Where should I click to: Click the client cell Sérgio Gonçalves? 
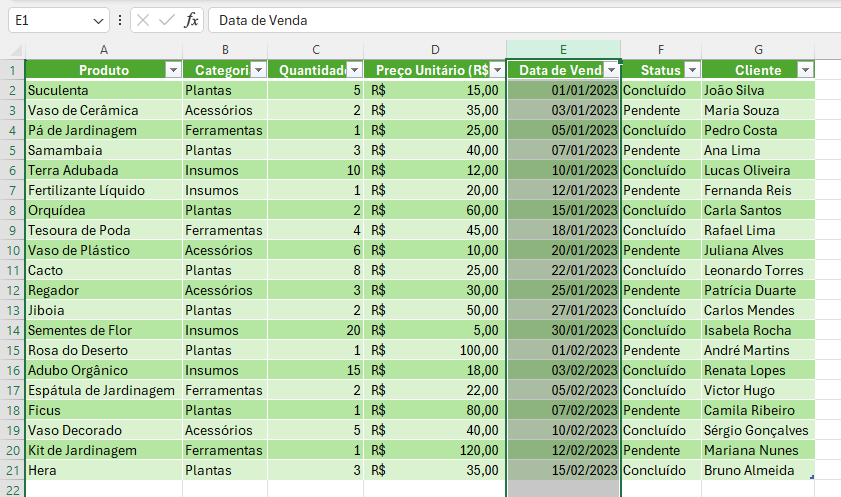pyautogui.click(x=758, y=431)
